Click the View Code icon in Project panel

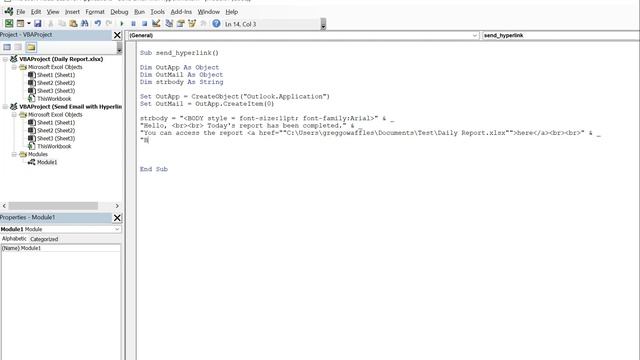point(7,47)
